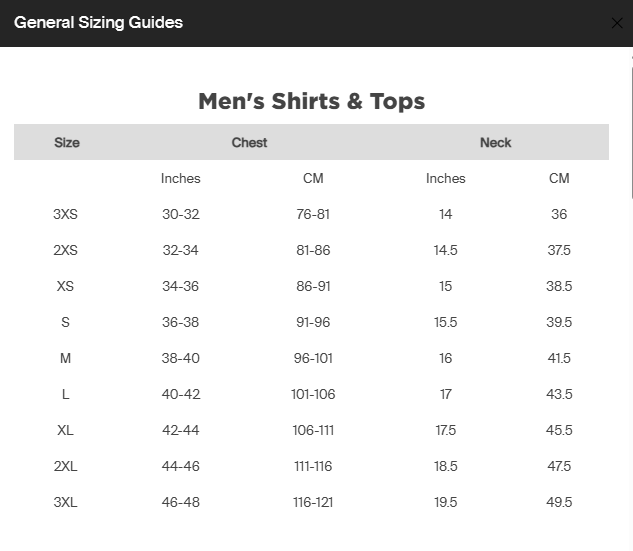This screenshot has width=633, height=551.
Task: Click the 42-44 chest inches value
Action: 180,430
